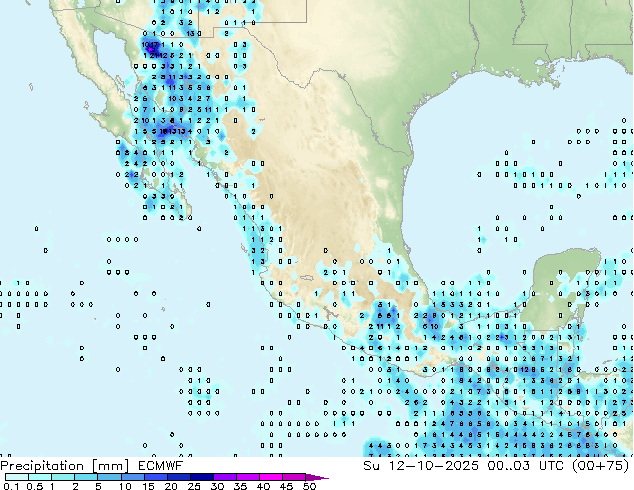This screenshot has height=490, width=634.
Task: Click the "(00+75)" forecast offset text
Action: 601,466
